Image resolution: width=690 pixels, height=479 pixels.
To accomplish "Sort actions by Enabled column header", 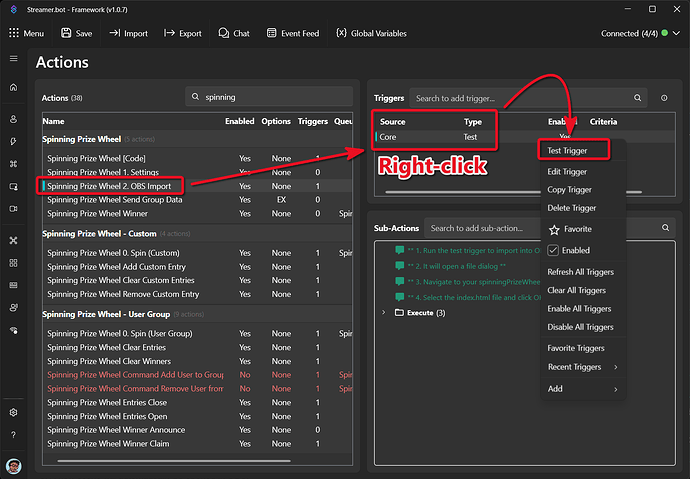I will tap(239, 121).
